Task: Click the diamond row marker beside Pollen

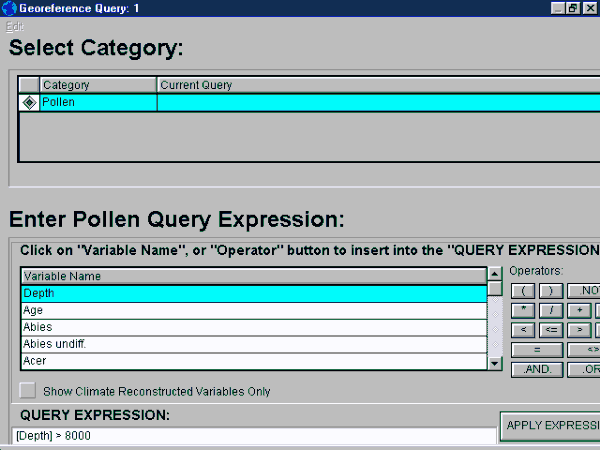Action: coord(29,102)
